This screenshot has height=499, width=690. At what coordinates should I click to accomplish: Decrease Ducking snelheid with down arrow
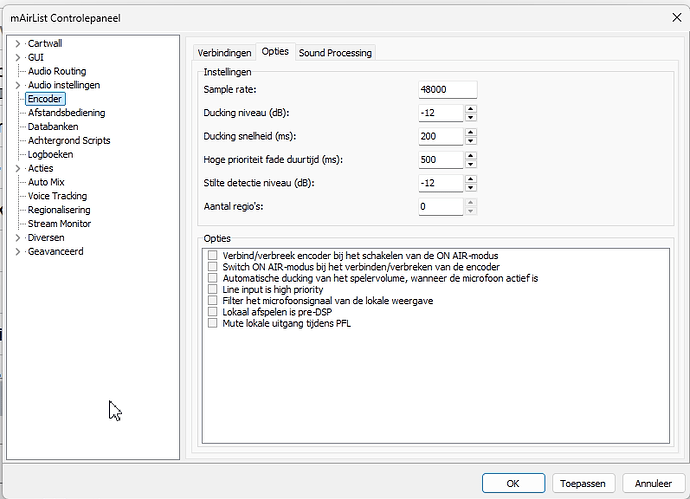pyautogui.click(x=470, y=140)
